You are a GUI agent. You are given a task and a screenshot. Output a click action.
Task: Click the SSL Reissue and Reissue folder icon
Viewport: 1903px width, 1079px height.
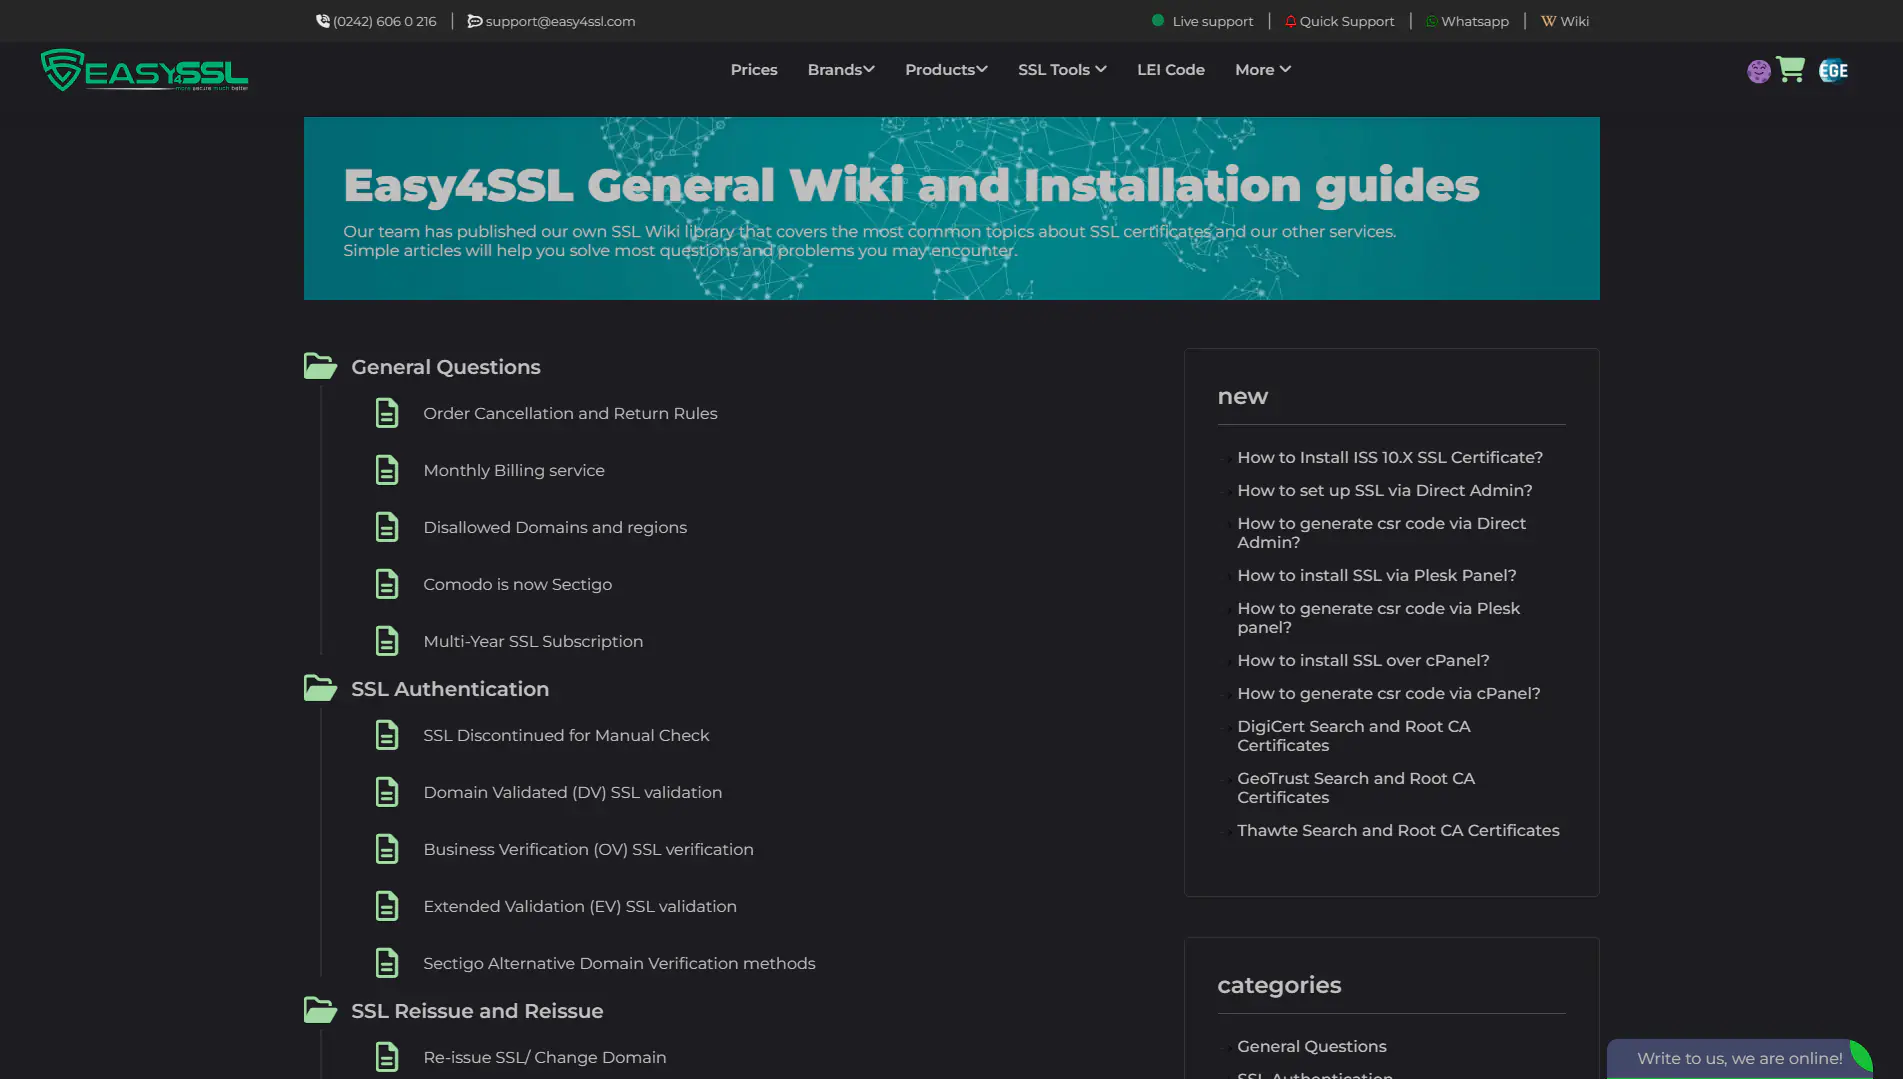coord(320,1010)
